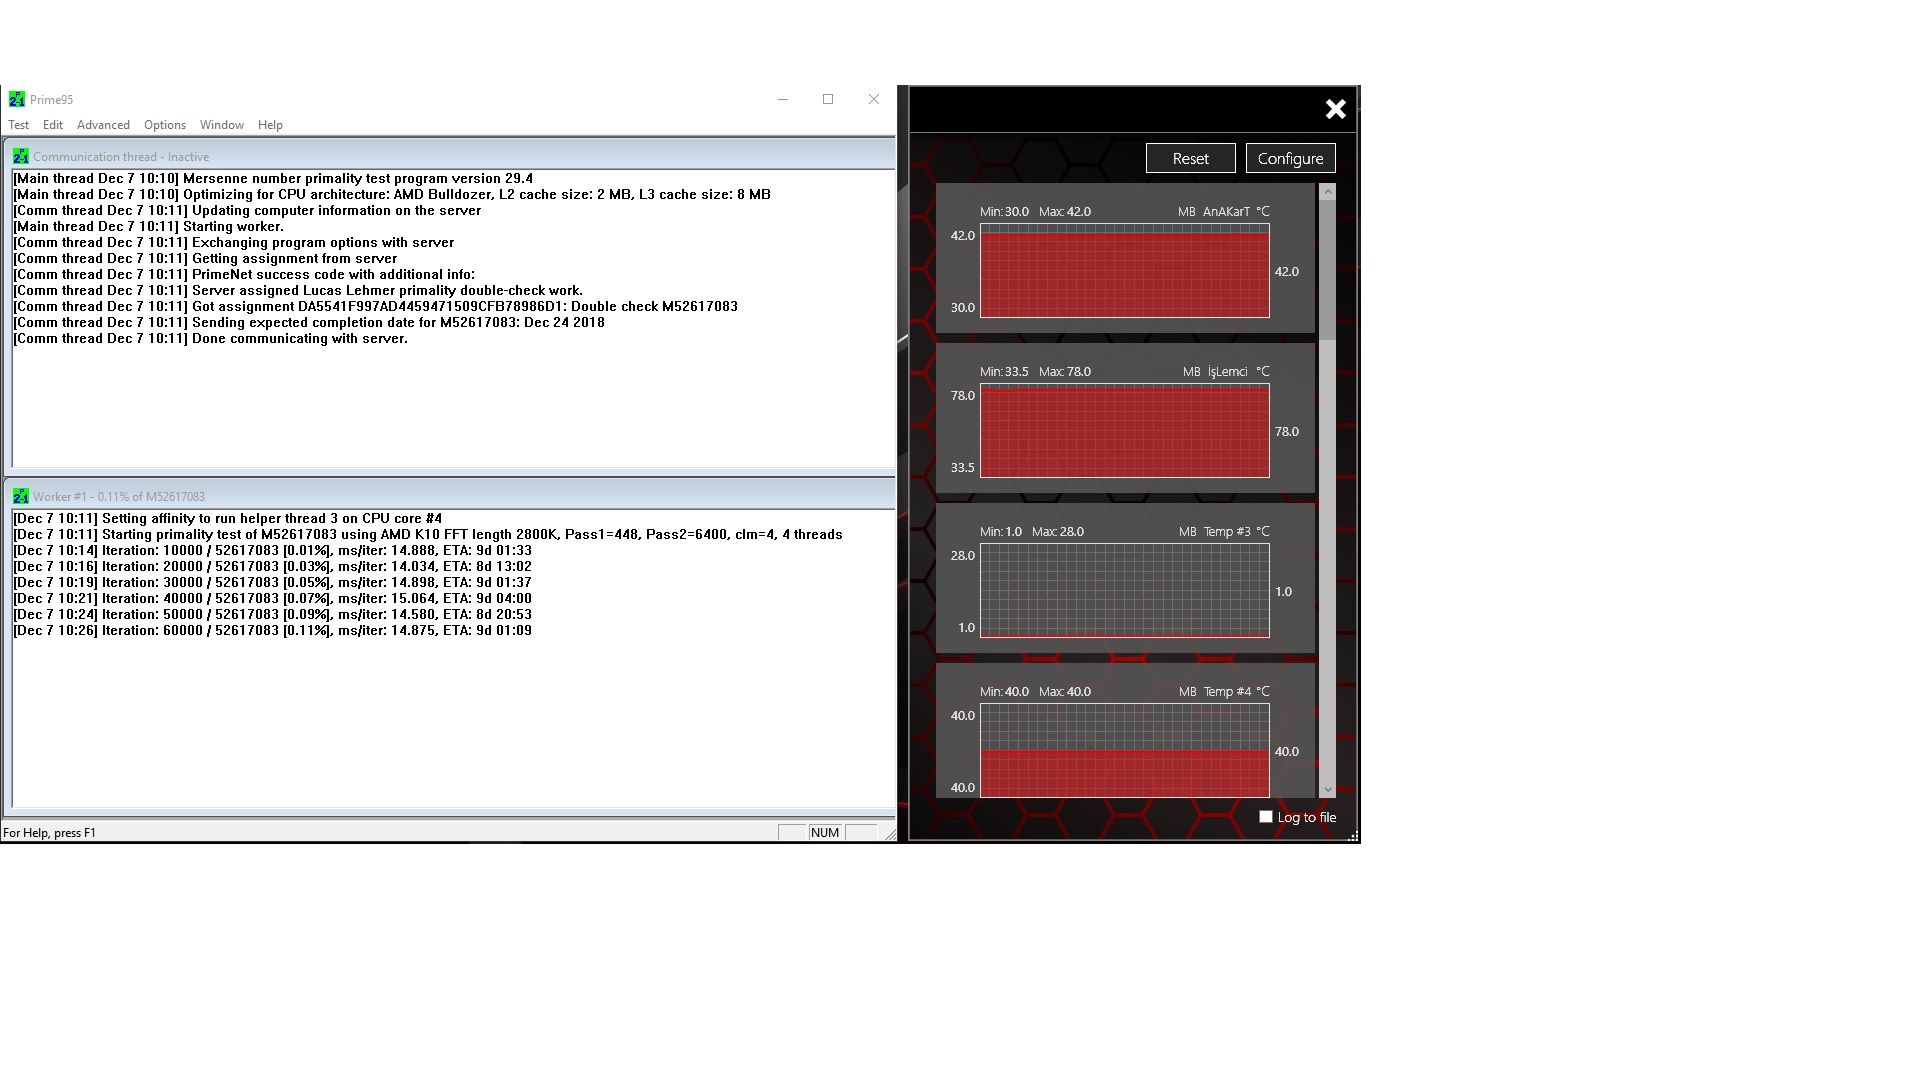Image resolution: width=1920 pixels, height=1080 pixels.
Task: Click the Communication thread window icon
Action: pyautogui.click(x=20, y=156)
